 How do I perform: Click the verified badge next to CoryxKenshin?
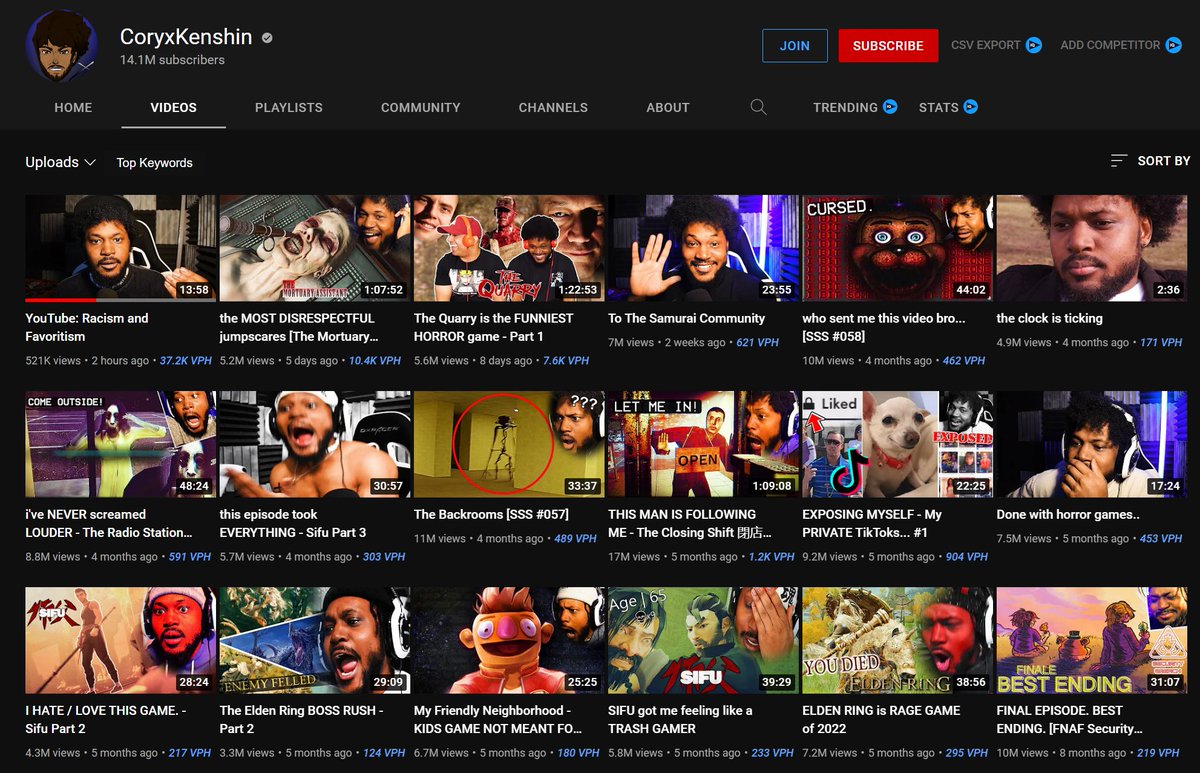coord(267,38)
